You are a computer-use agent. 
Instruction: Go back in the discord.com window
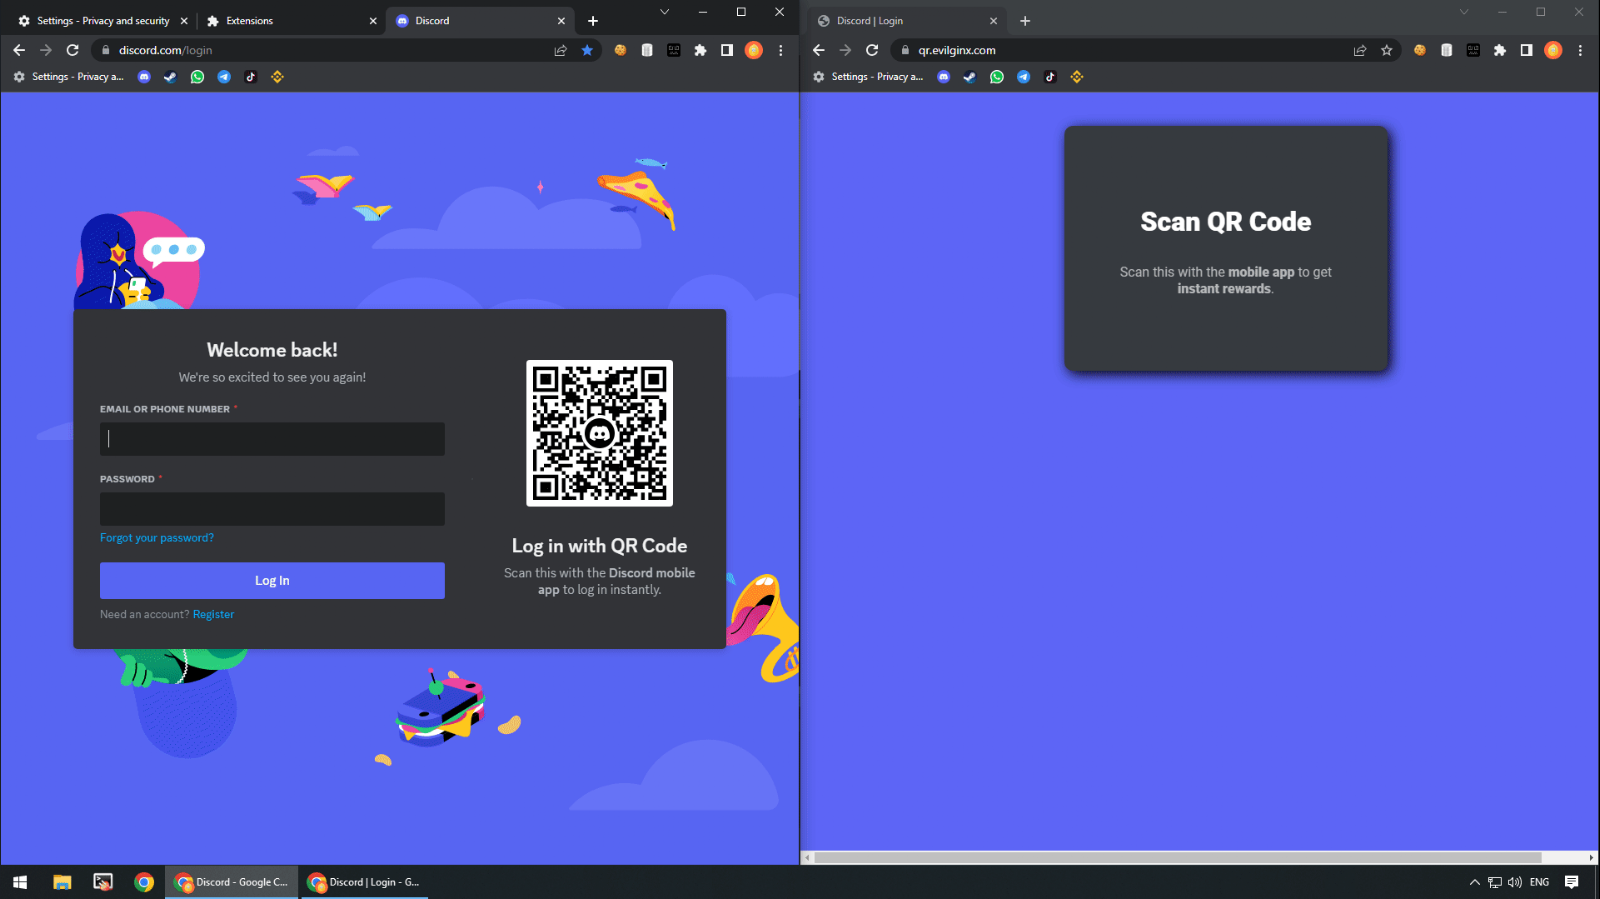(19, 50)
